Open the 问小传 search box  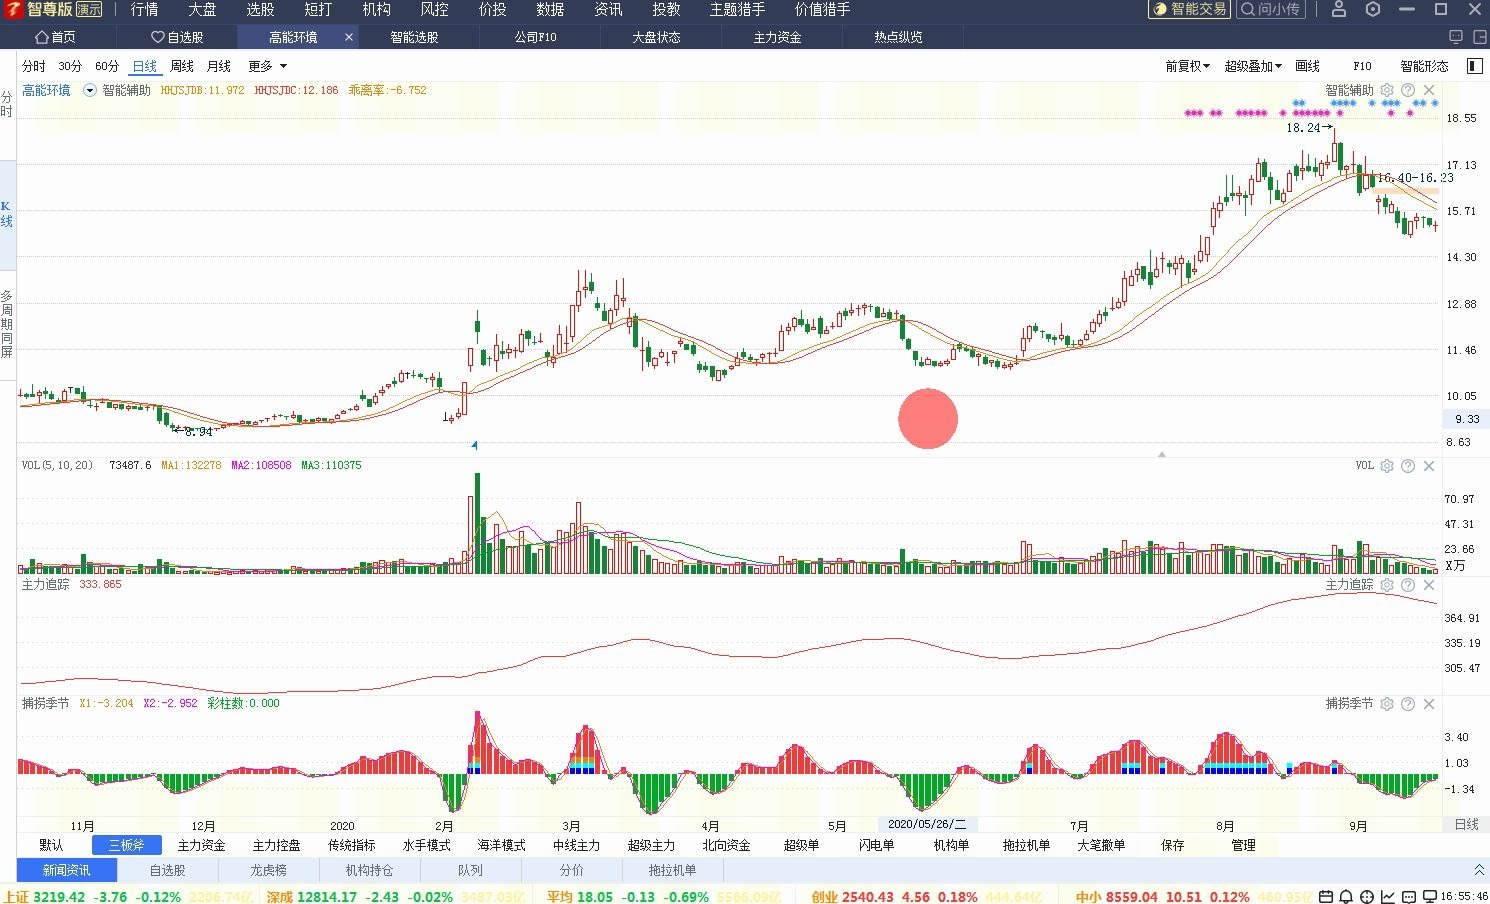(1270, 9)
